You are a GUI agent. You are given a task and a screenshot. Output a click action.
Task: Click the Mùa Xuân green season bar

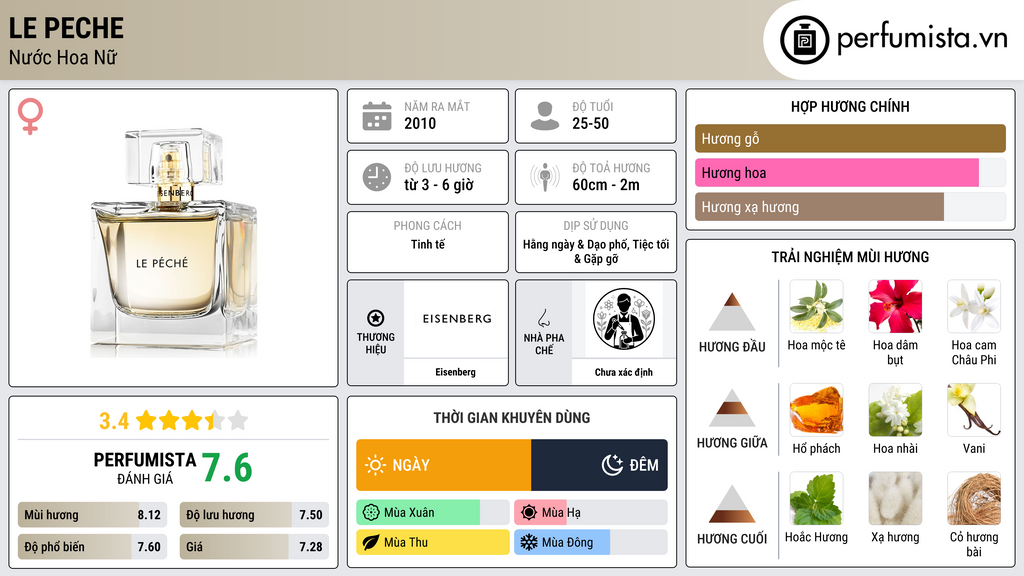pyautogui.click(x=433, y=513)
